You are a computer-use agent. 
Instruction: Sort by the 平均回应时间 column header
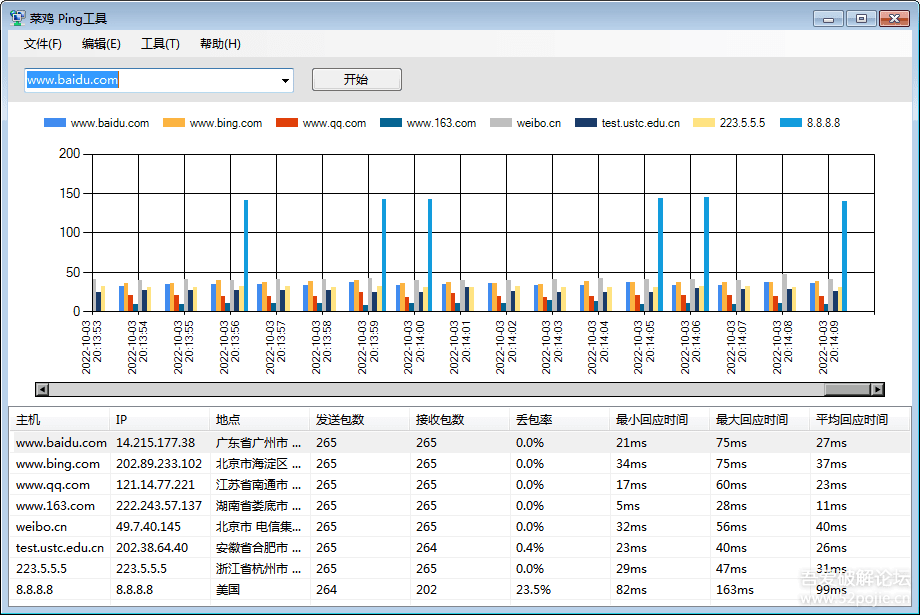coord(851,420)
